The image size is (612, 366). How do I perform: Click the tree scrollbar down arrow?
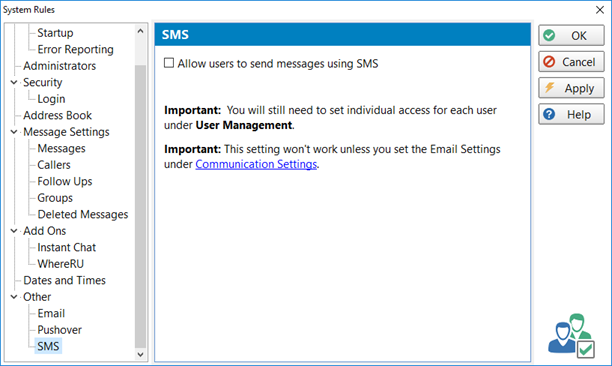click(141, 354)
